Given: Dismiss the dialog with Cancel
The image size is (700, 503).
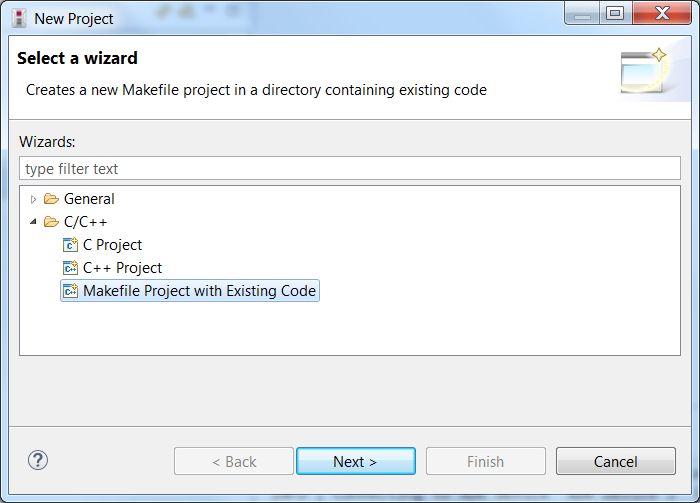Looking at the screenshot, I should [616, 461].
